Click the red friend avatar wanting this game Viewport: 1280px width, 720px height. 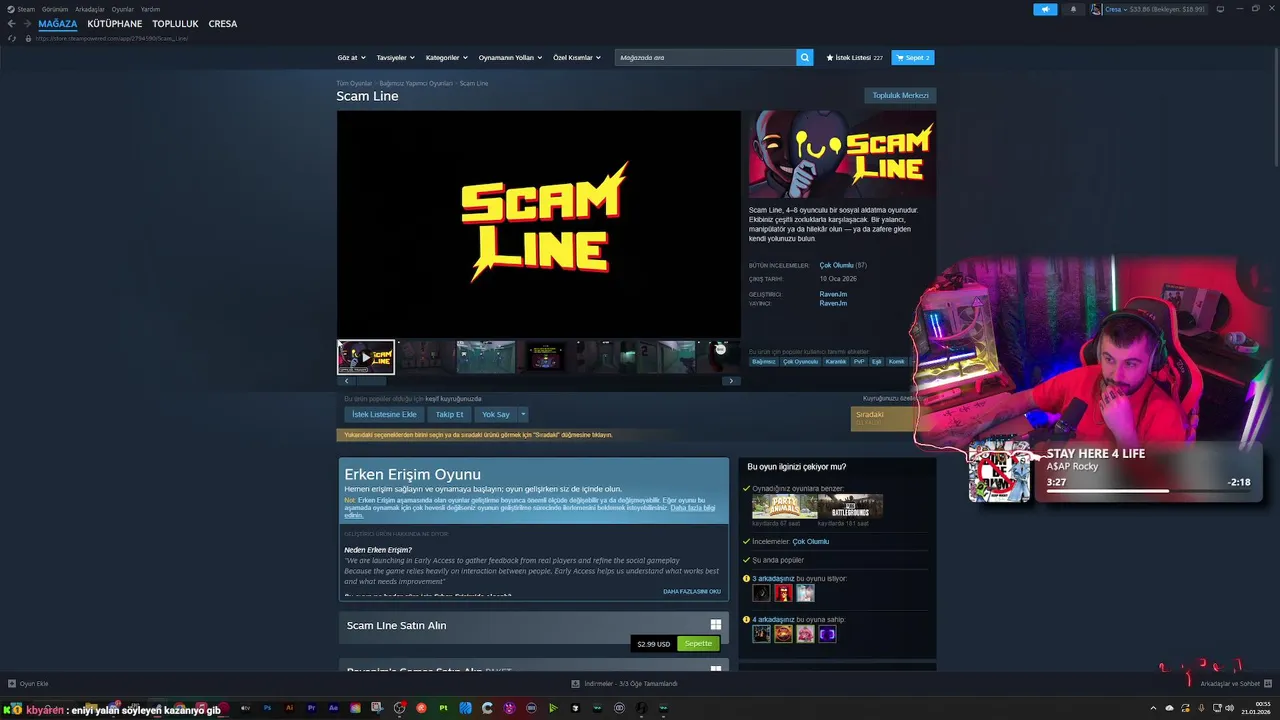(783, 593)
